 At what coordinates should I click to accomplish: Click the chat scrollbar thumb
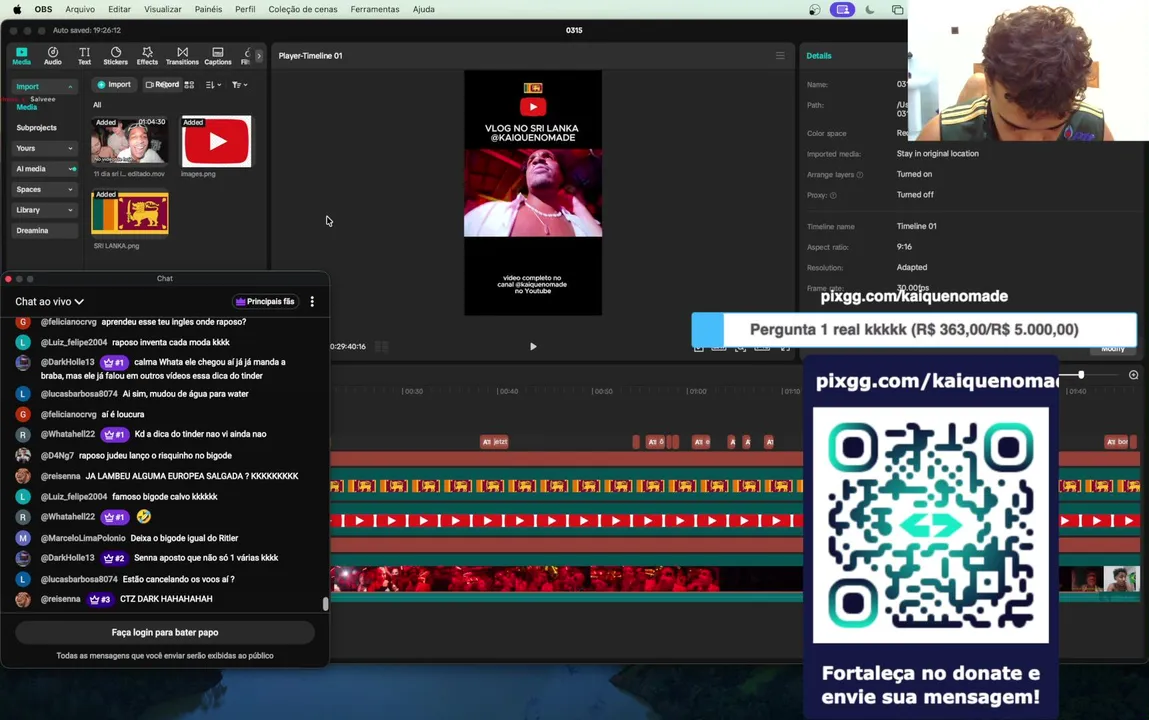point(325,604)
